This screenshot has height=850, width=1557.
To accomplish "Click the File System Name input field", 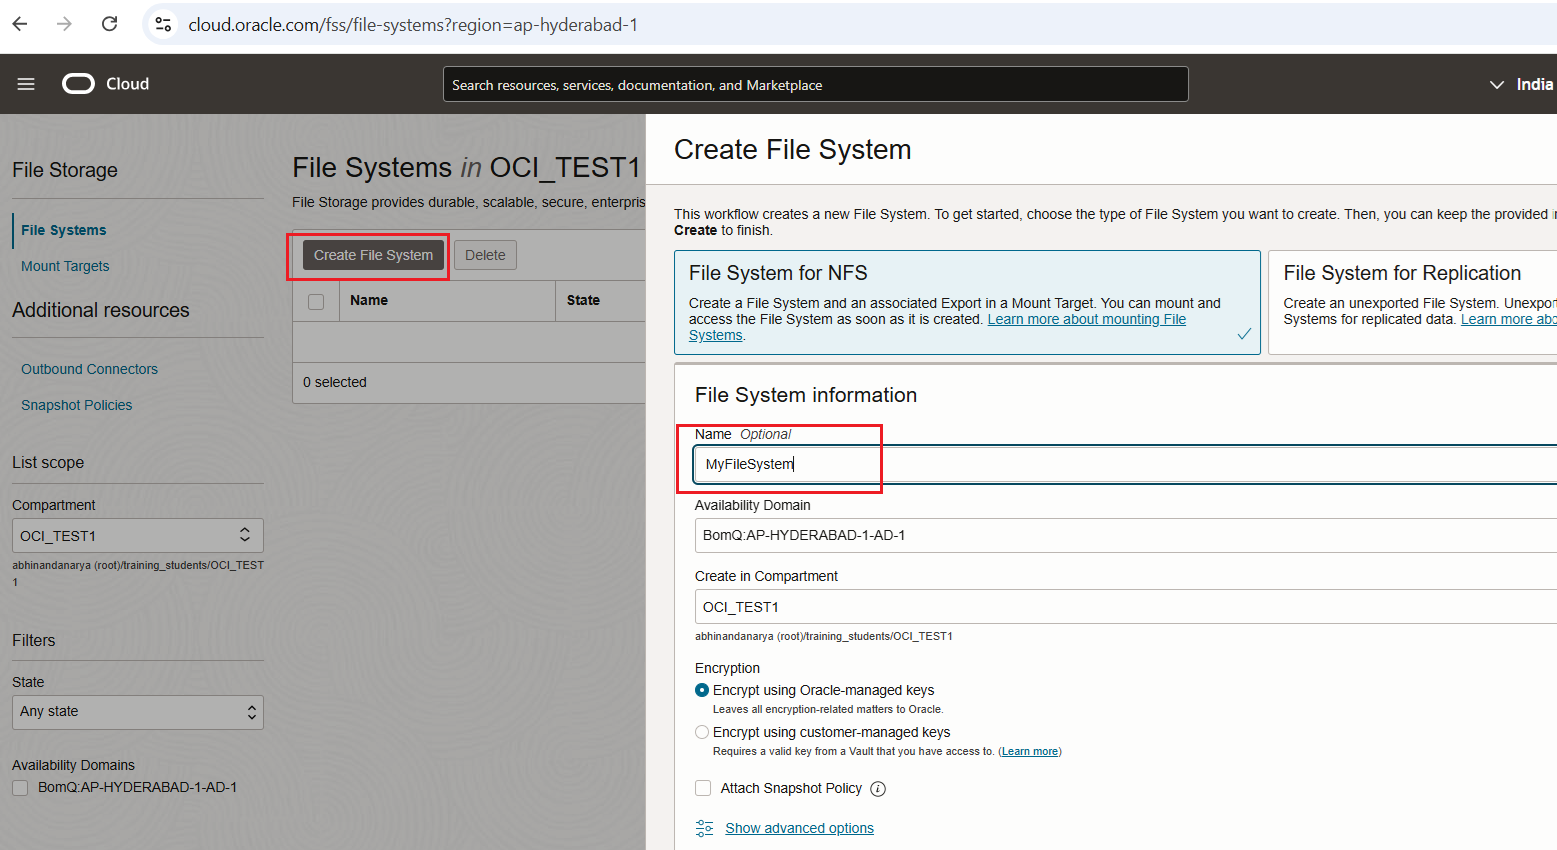I will (x=1120, y=465).
